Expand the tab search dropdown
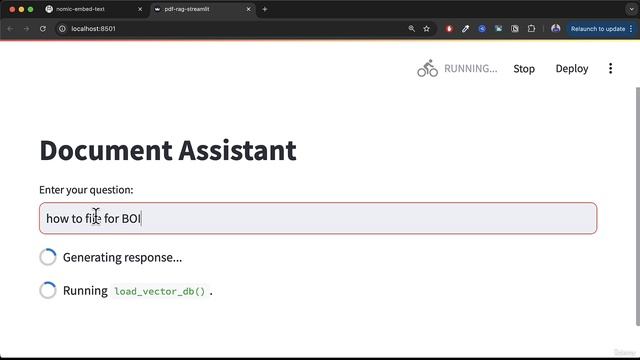The width and height of the screenshot is (640, 360). coord(631,9)
